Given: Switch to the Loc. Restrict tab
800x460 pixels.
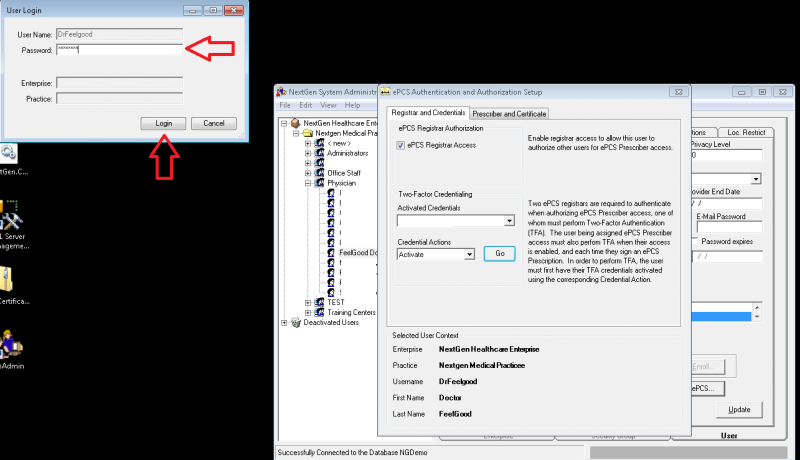Looking at the screenshot, I should [x=746, y=132].
